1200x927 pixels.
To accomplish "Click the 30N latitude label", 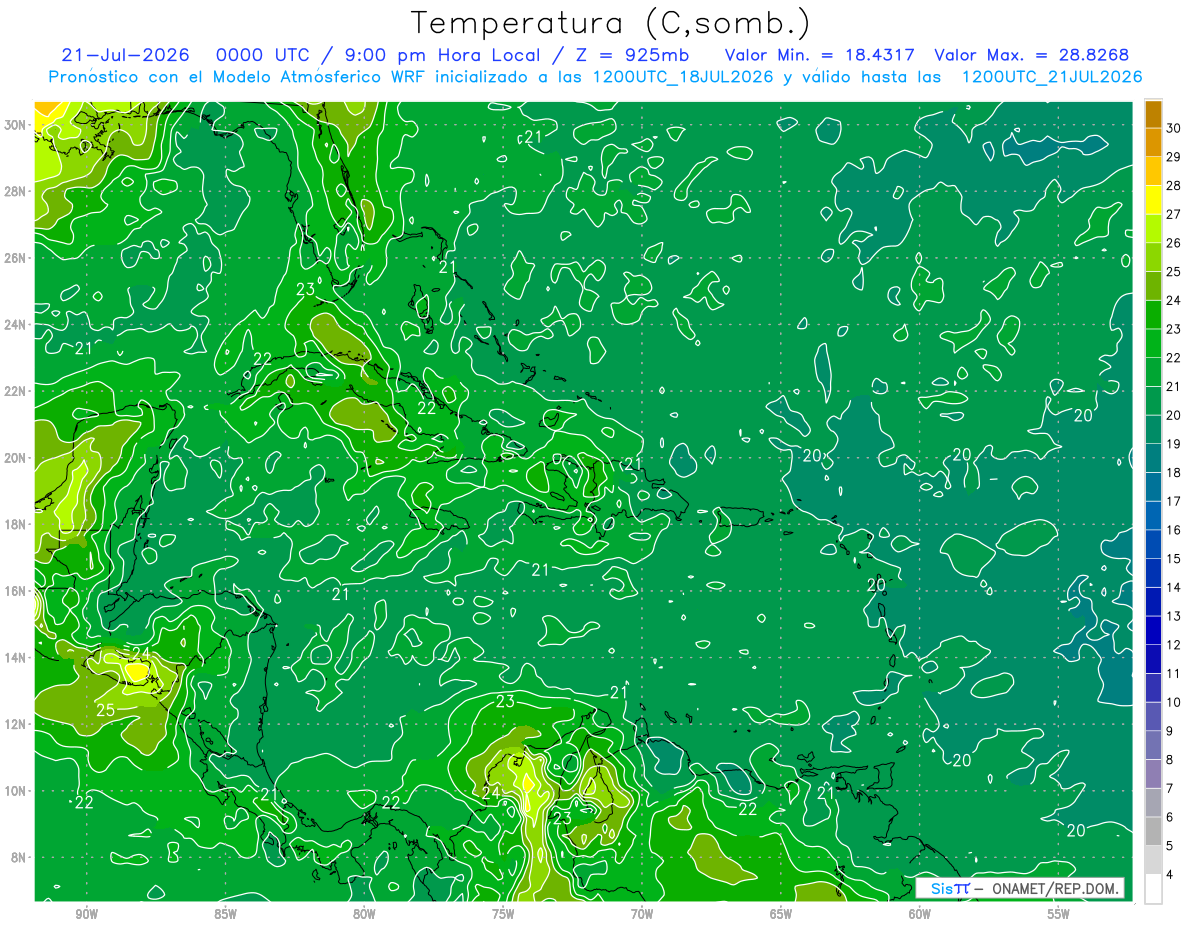I will [x=15, y=125].
